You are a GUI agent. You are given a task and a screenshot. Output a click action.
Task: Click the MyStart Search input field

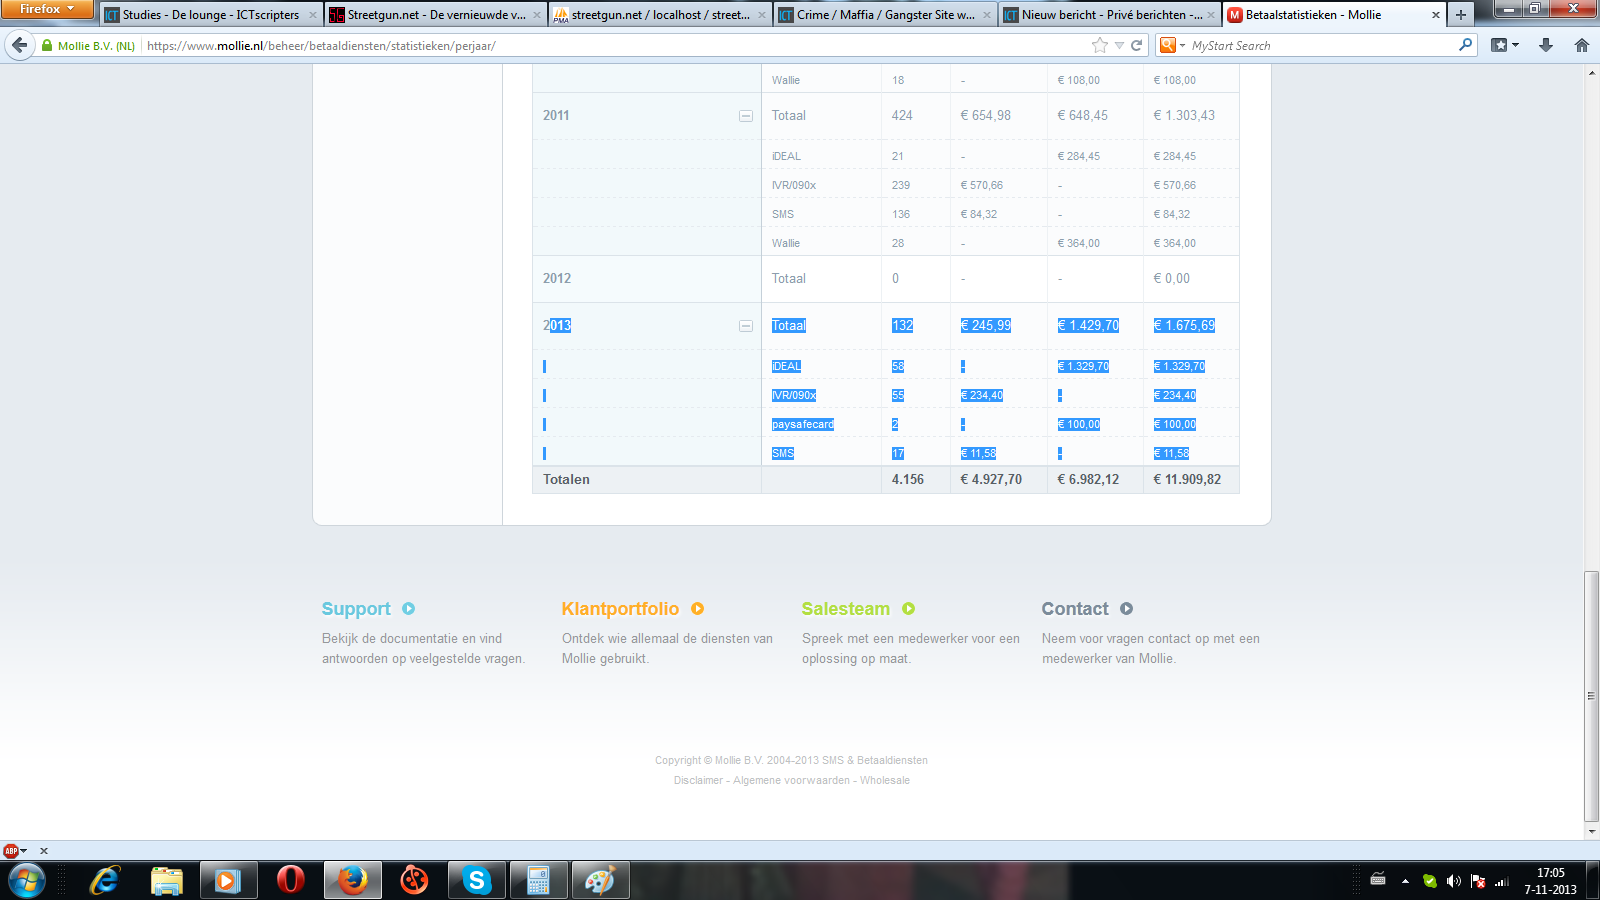point(1320,45)
